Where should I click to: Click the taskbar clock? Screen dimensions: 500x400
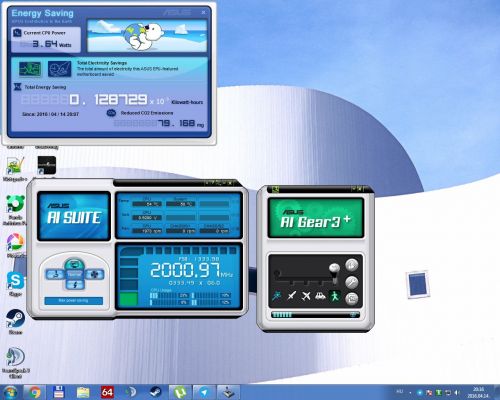[x=478, y=392]
